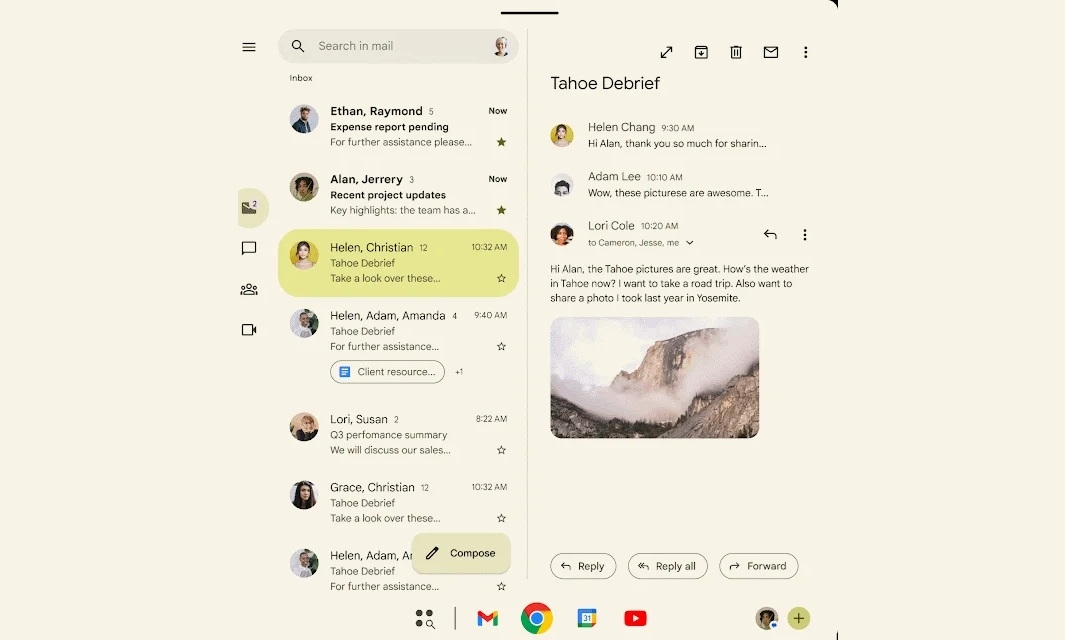Star the Helen, Adam, Amanda email
This screenshot has height=640, width=1065.
[x=501, y=346]
